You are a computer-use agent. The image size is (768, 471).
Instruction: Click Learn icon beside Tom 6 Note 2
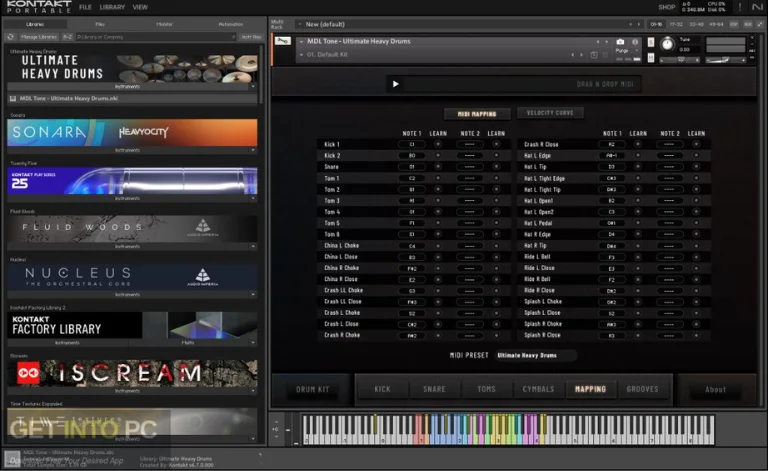click(x=496, y=235)
